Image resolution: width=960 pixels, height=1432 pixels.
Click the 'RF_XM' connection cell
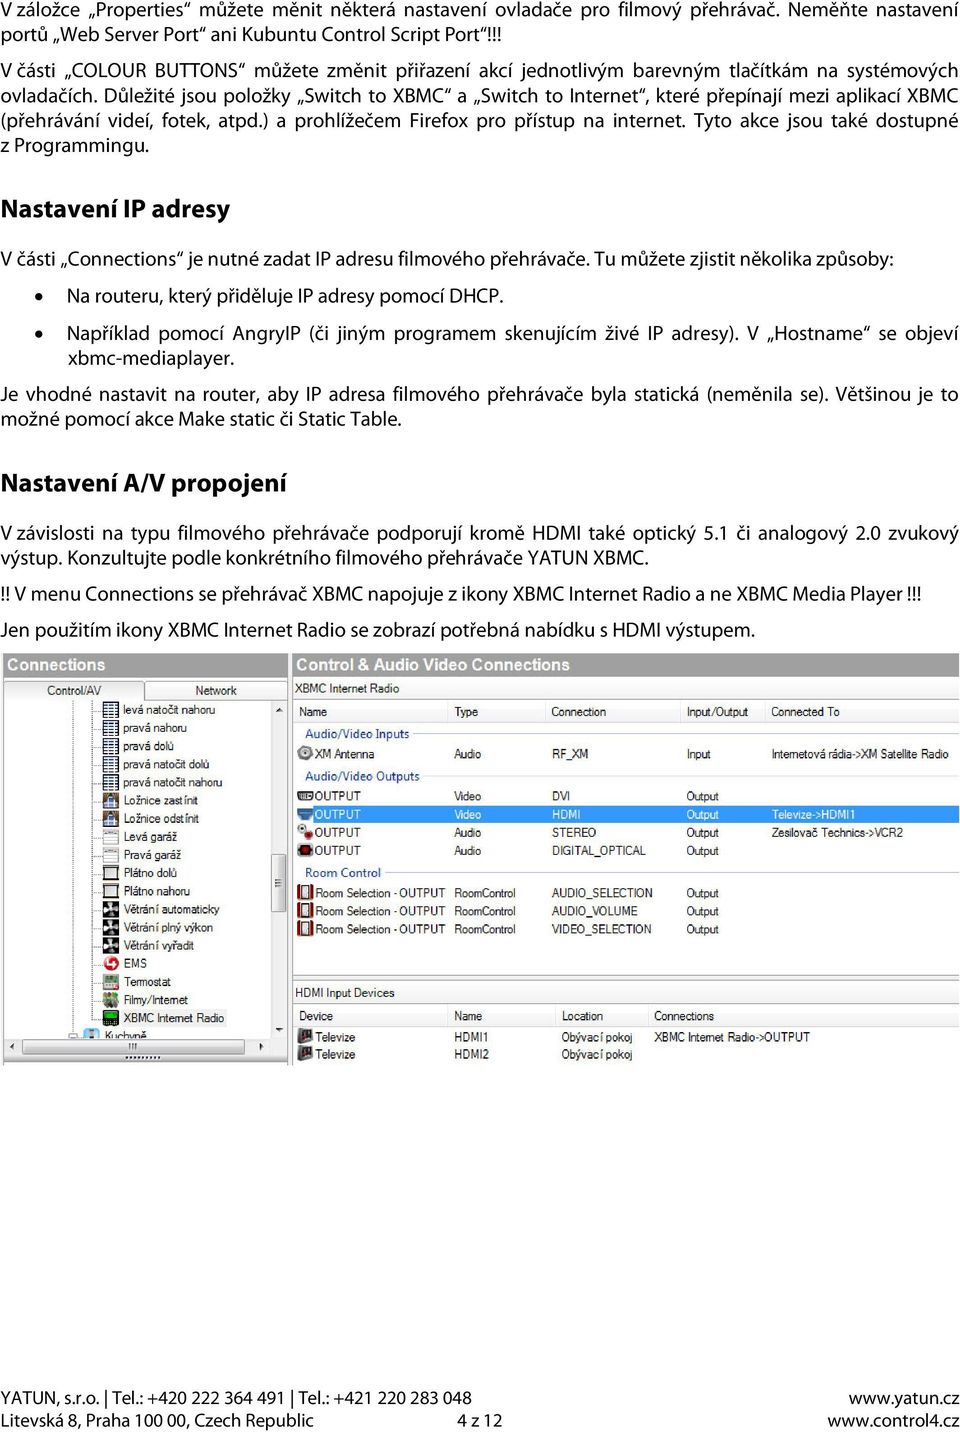coord(569,754)
